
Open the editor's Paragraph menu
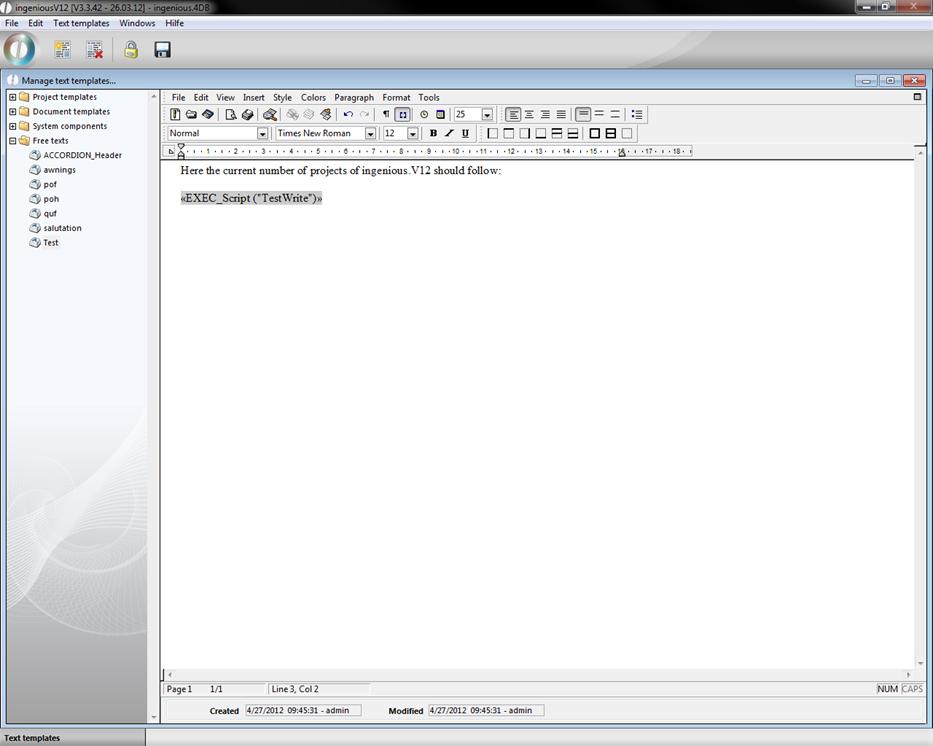point(354,97)
